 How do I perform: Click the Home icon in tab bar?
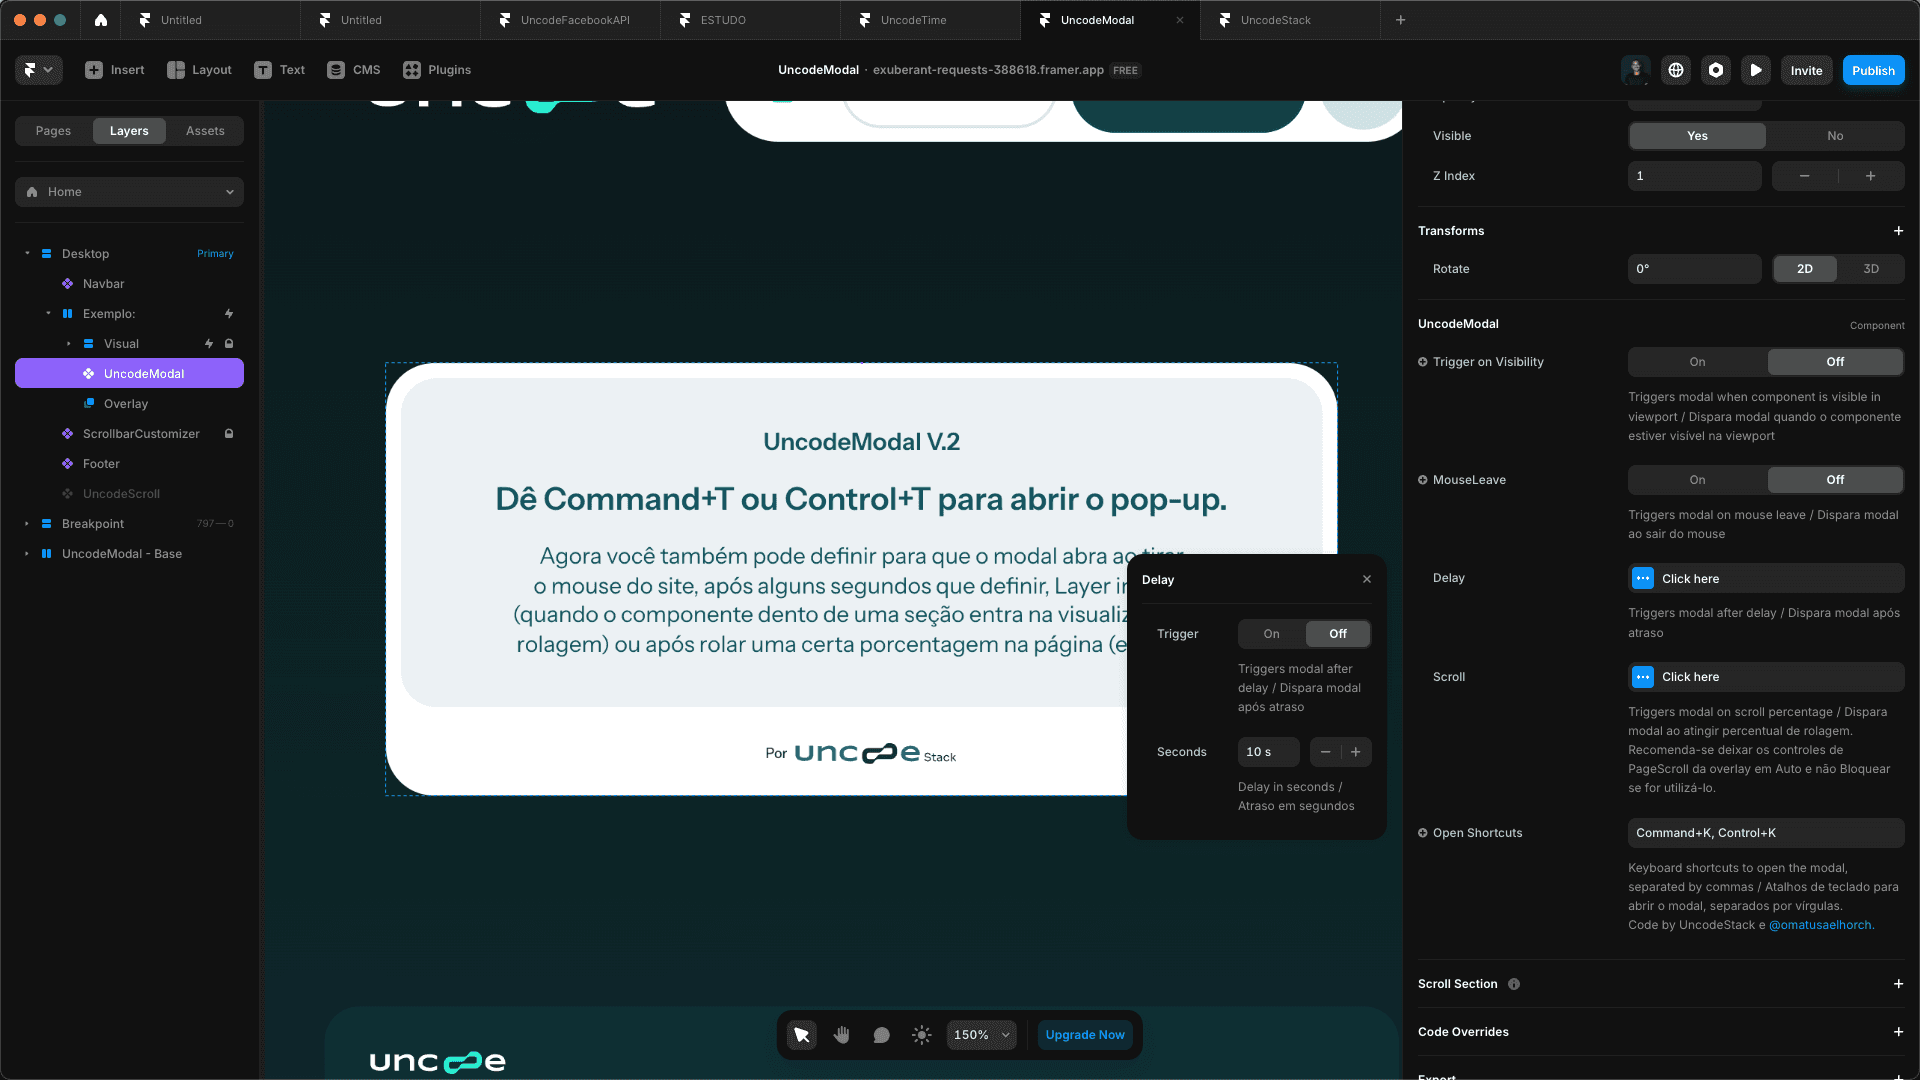(101, 20)
